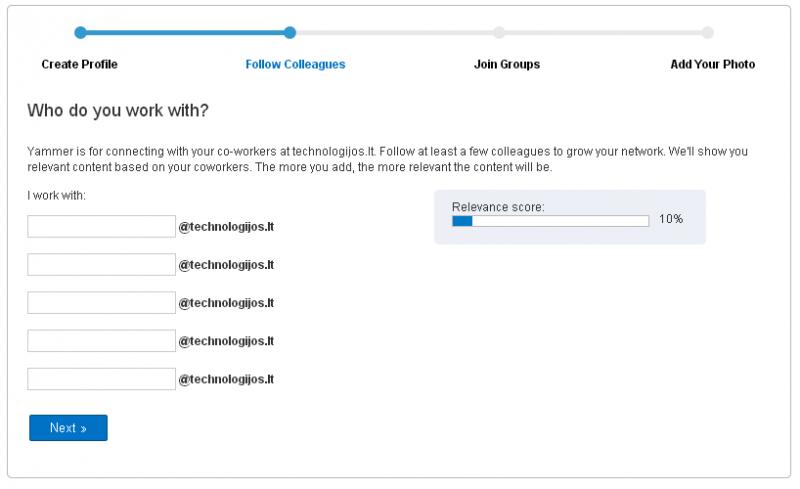The width and height of the screenshot is (800, 489).
Task: Click the Follow Colleagues step dot
Action: point(290,33)
